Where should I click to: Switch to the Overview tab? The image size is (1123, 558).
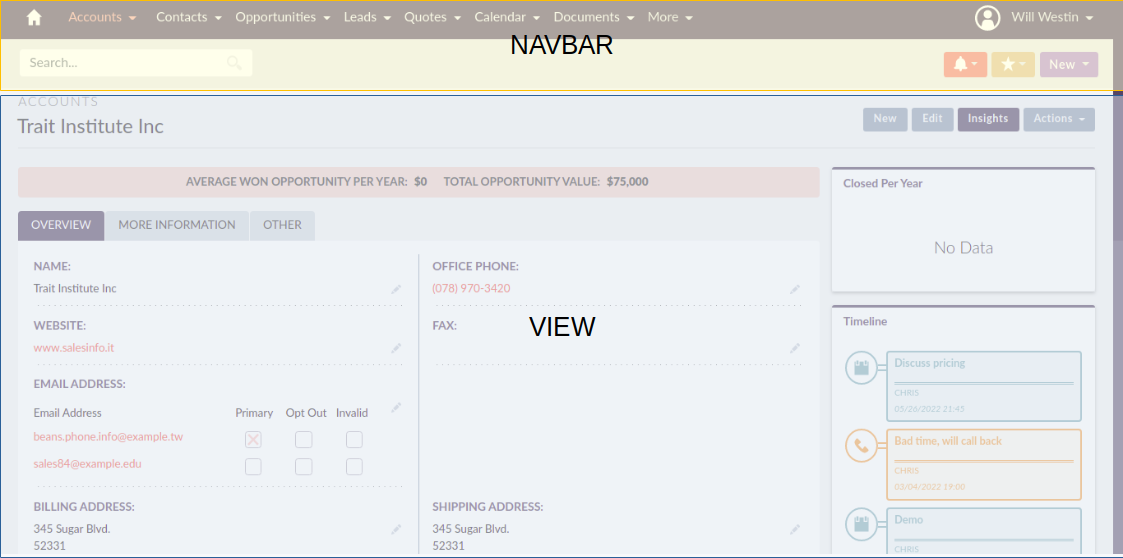61,225
